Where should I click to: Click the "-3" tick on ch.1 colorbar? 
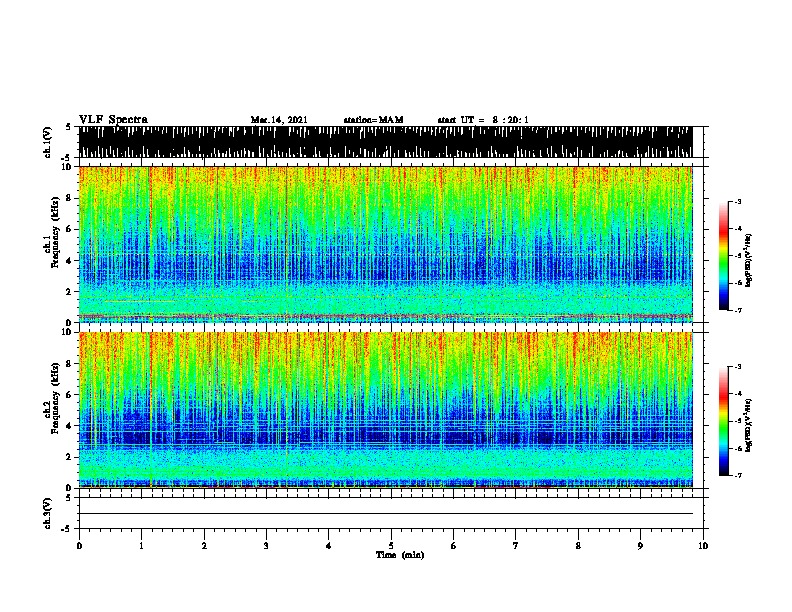(738, 202)
